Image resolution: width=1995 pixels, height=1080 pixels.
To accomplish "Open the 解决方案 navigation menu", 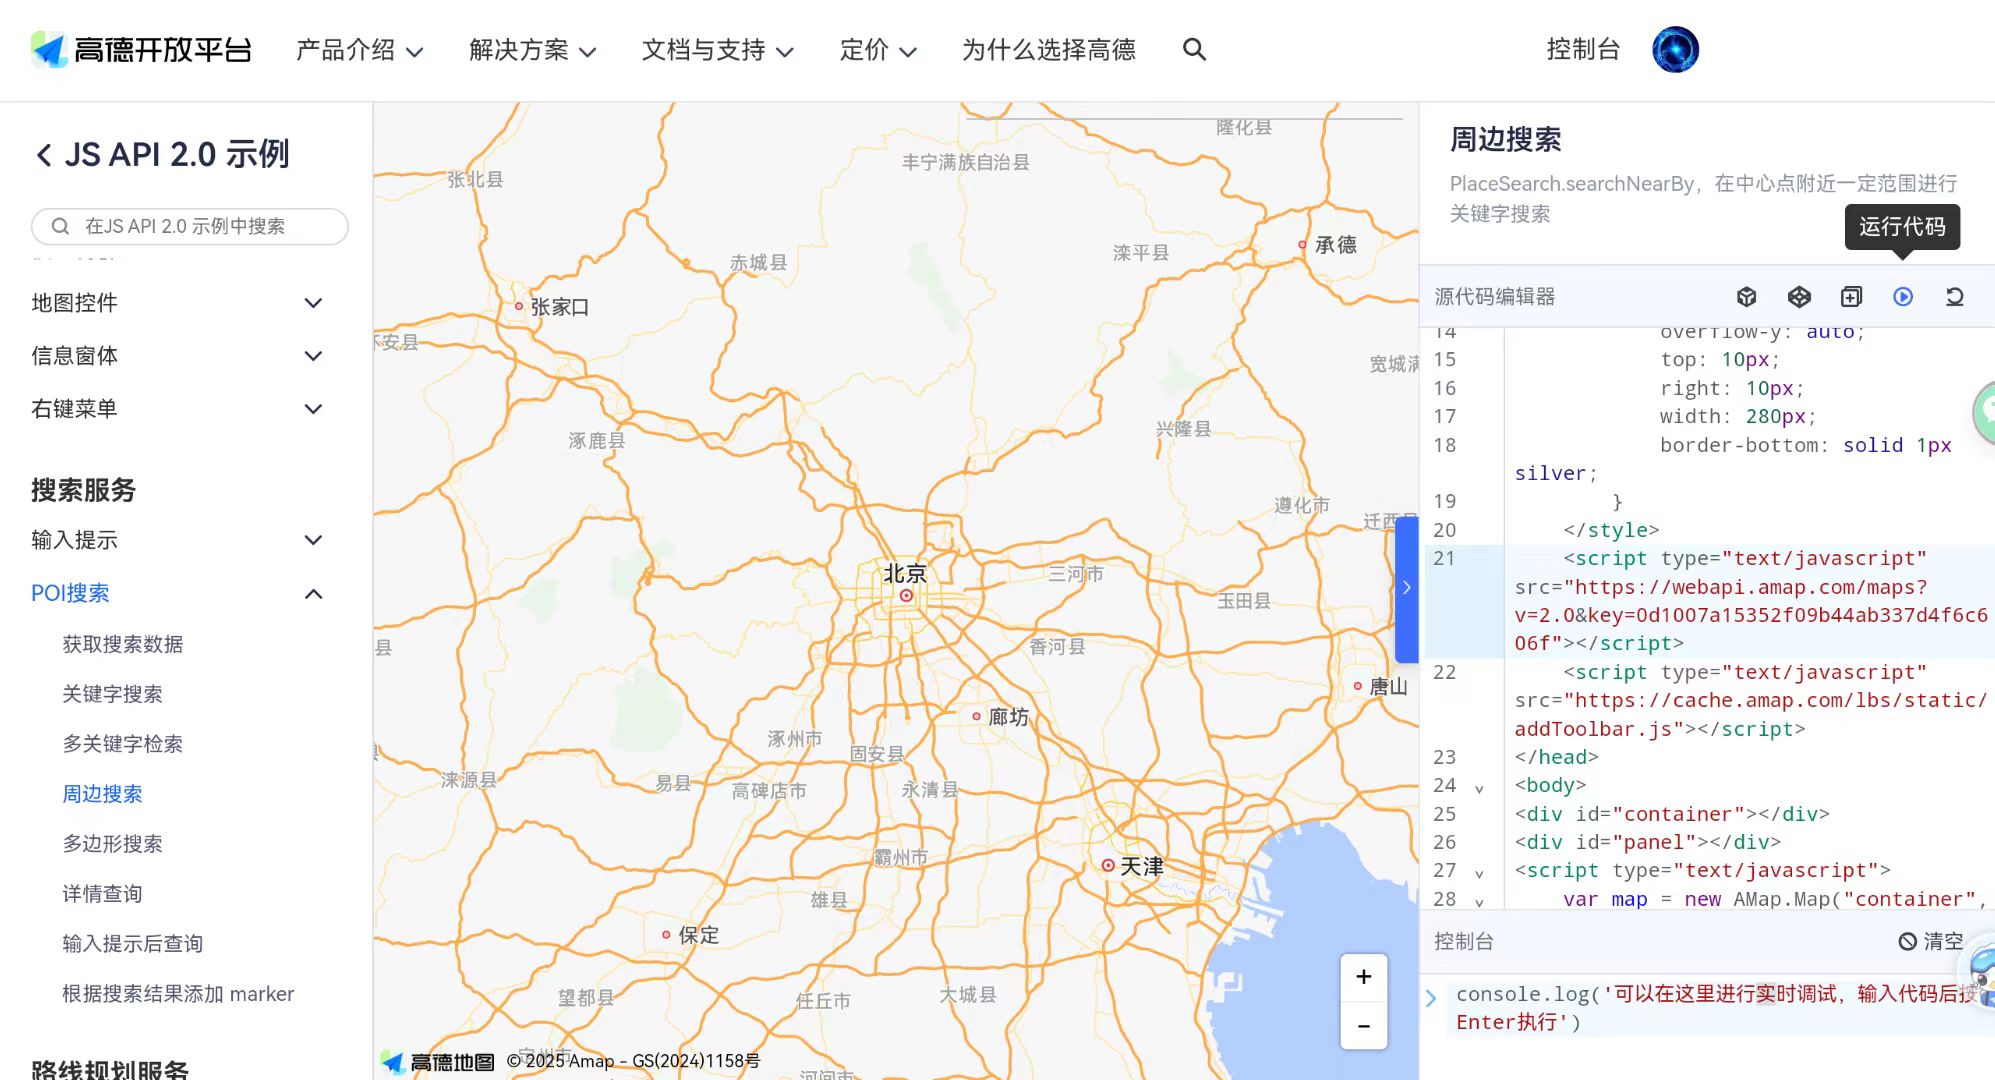I will click(x=532, y=50).
